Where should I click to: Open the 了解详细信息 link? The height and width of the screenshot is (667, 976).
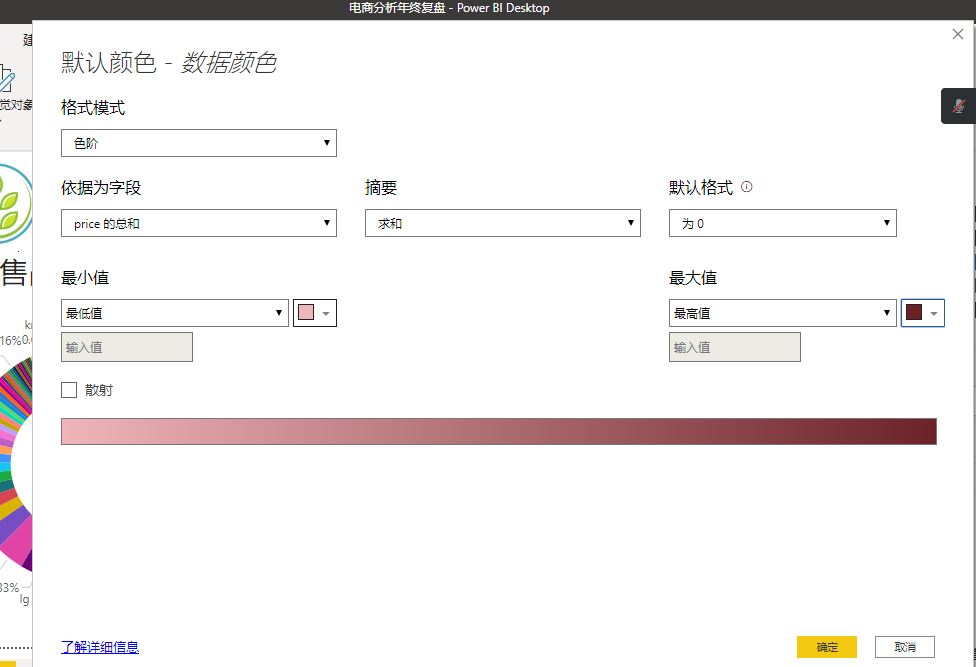[100, 647]
